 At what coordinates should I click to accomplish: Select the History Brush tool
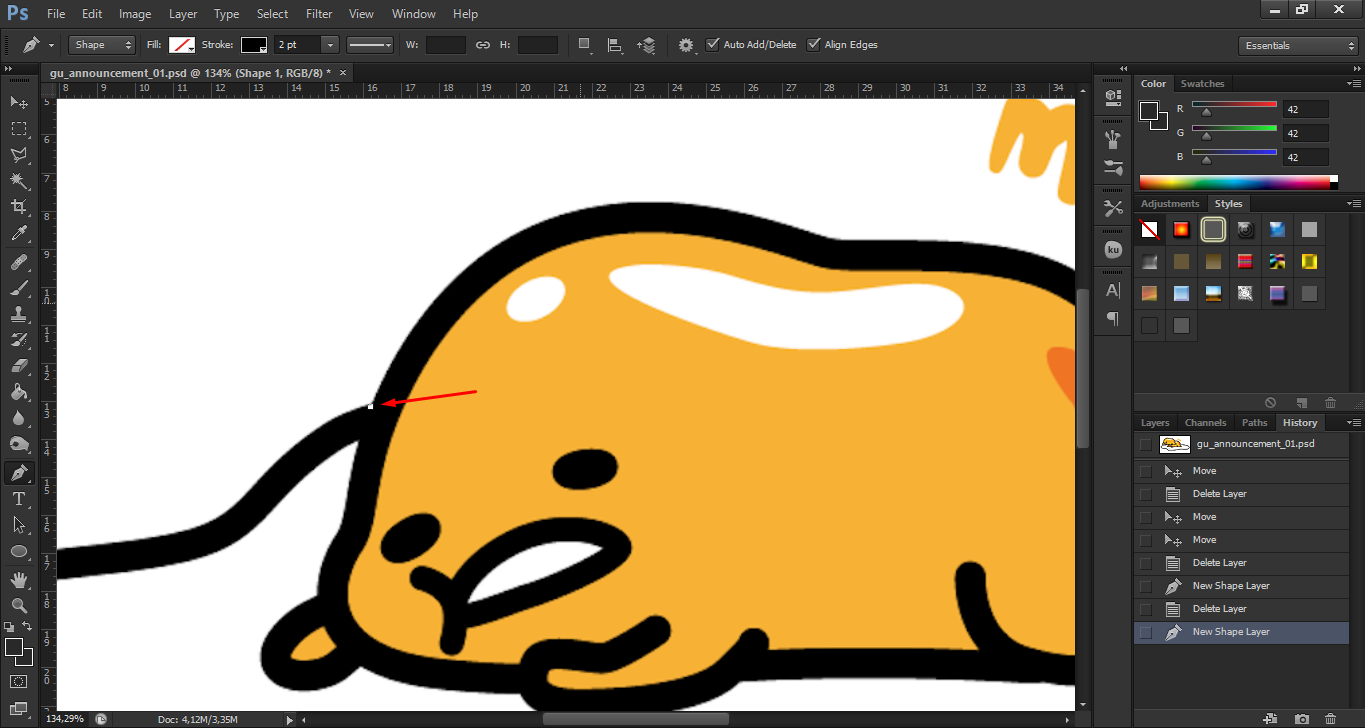click(x=19, y=340)
